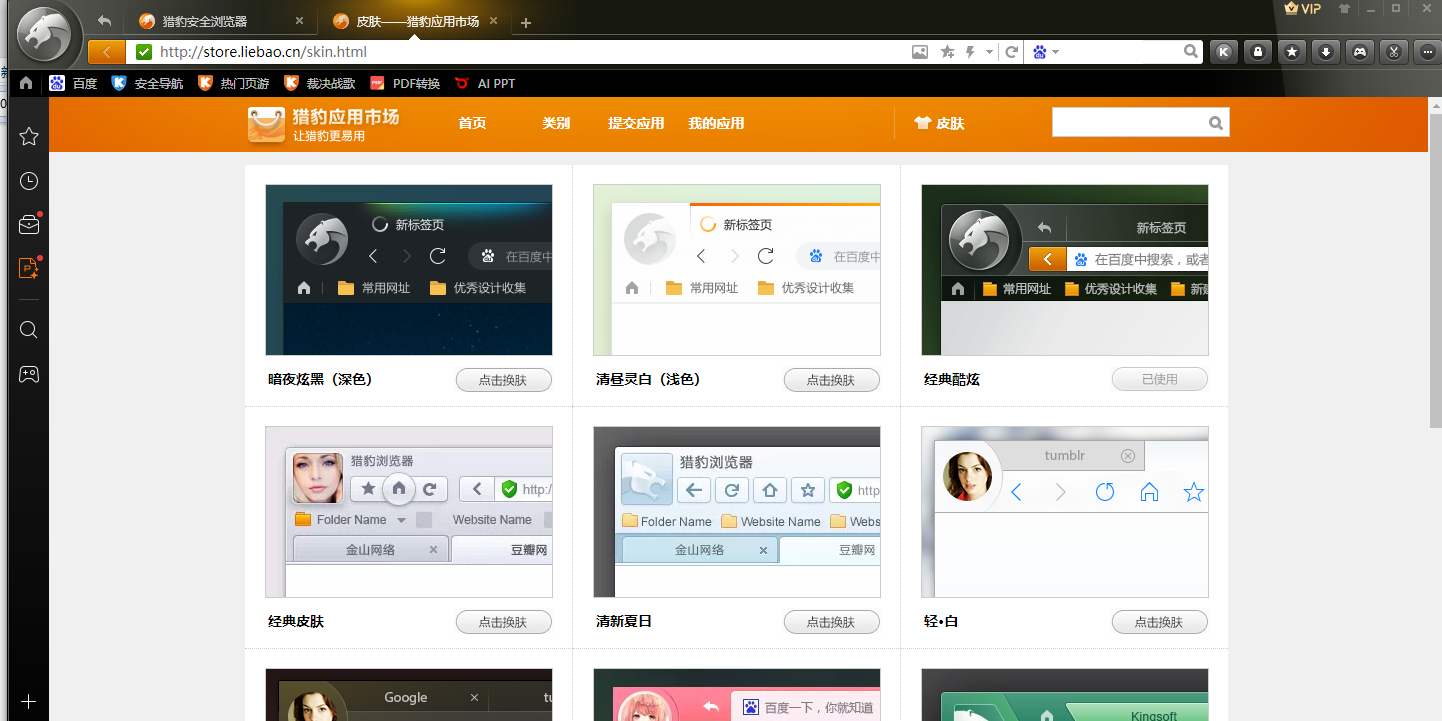Open the download manager arrow icon
The image size is (1442, 721).
pos(1325,52)
